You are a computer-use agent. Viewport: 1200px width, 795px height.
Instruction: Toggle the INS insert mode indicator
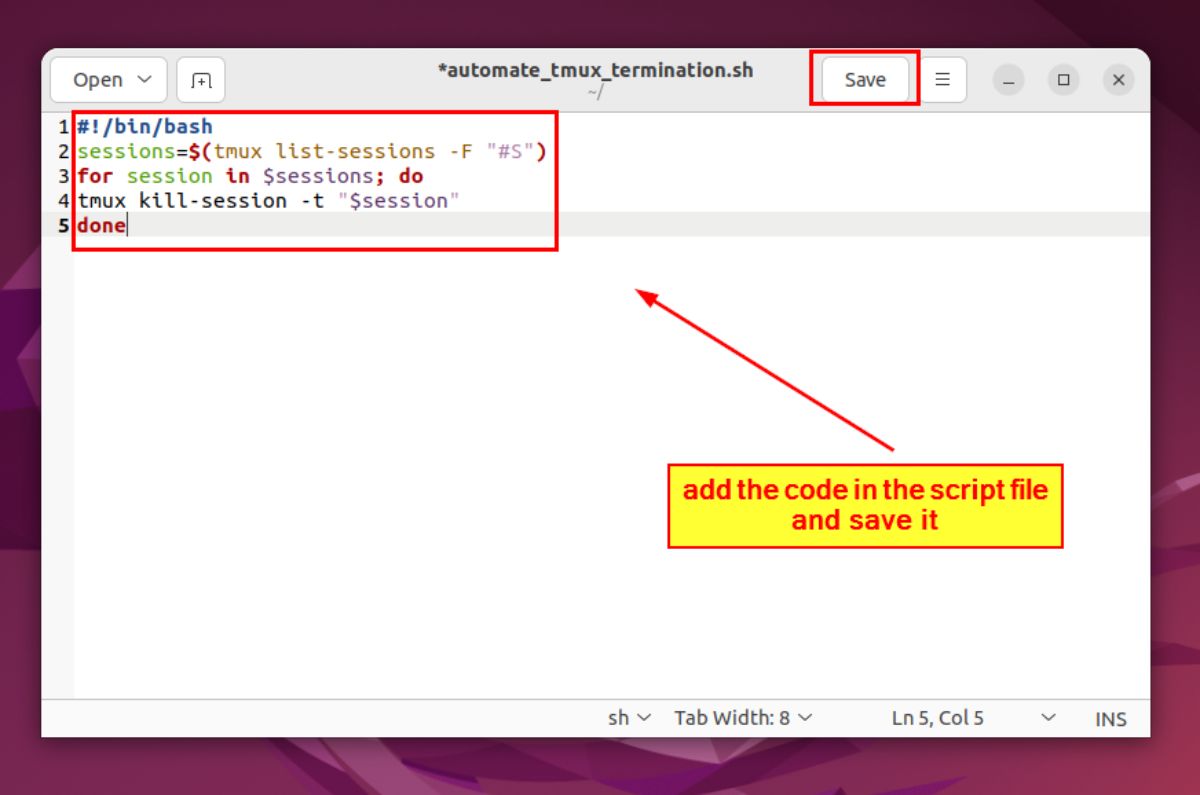[x=1110, y=718]
